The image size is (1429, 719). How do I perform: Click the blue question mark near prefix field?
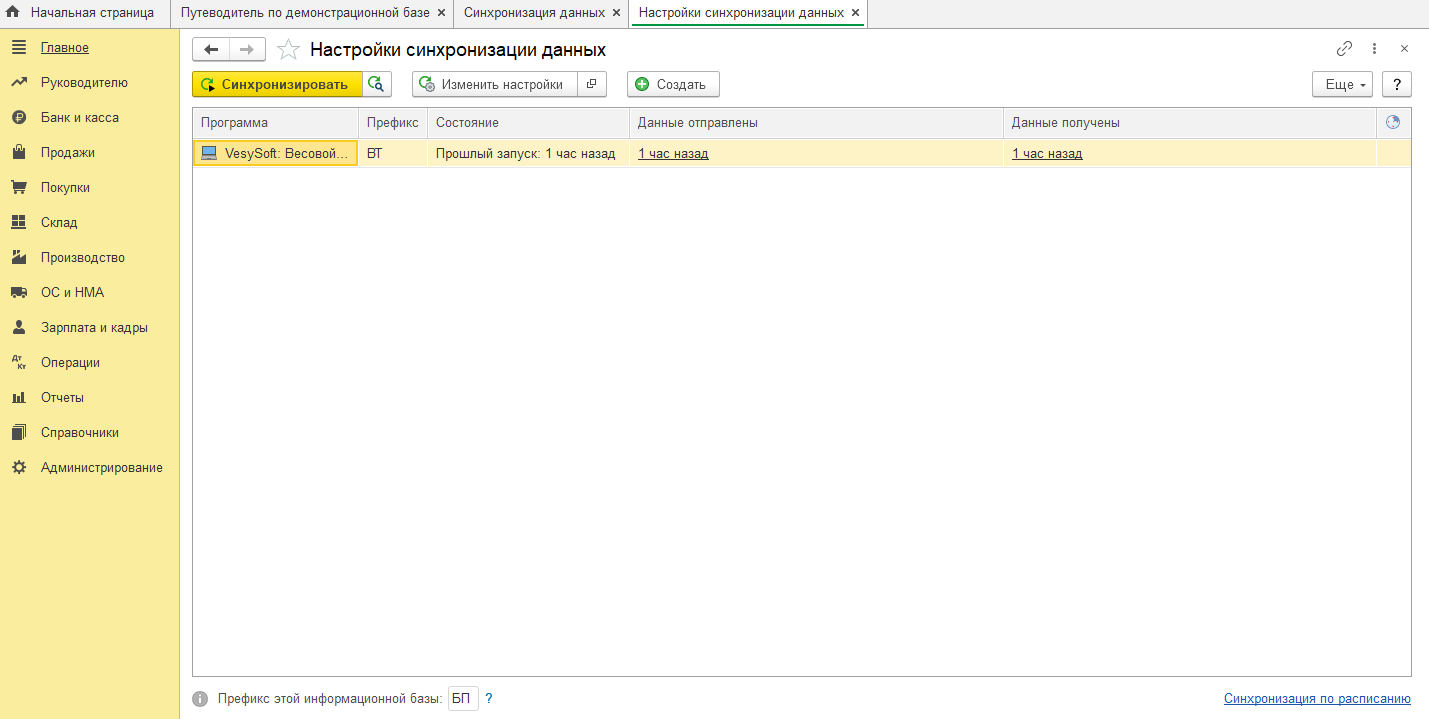[x=489, y=699]
